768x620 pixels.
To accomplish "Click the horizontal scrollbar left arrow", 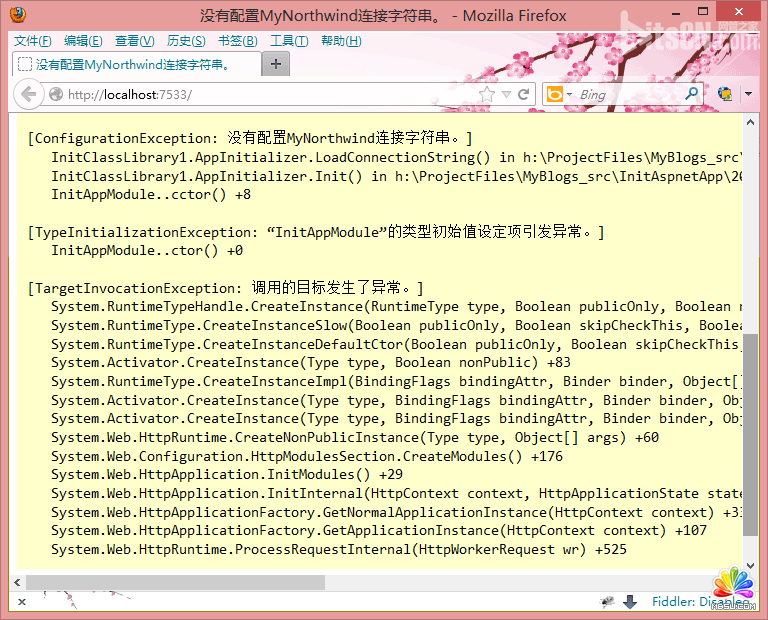I will point(17,582).
